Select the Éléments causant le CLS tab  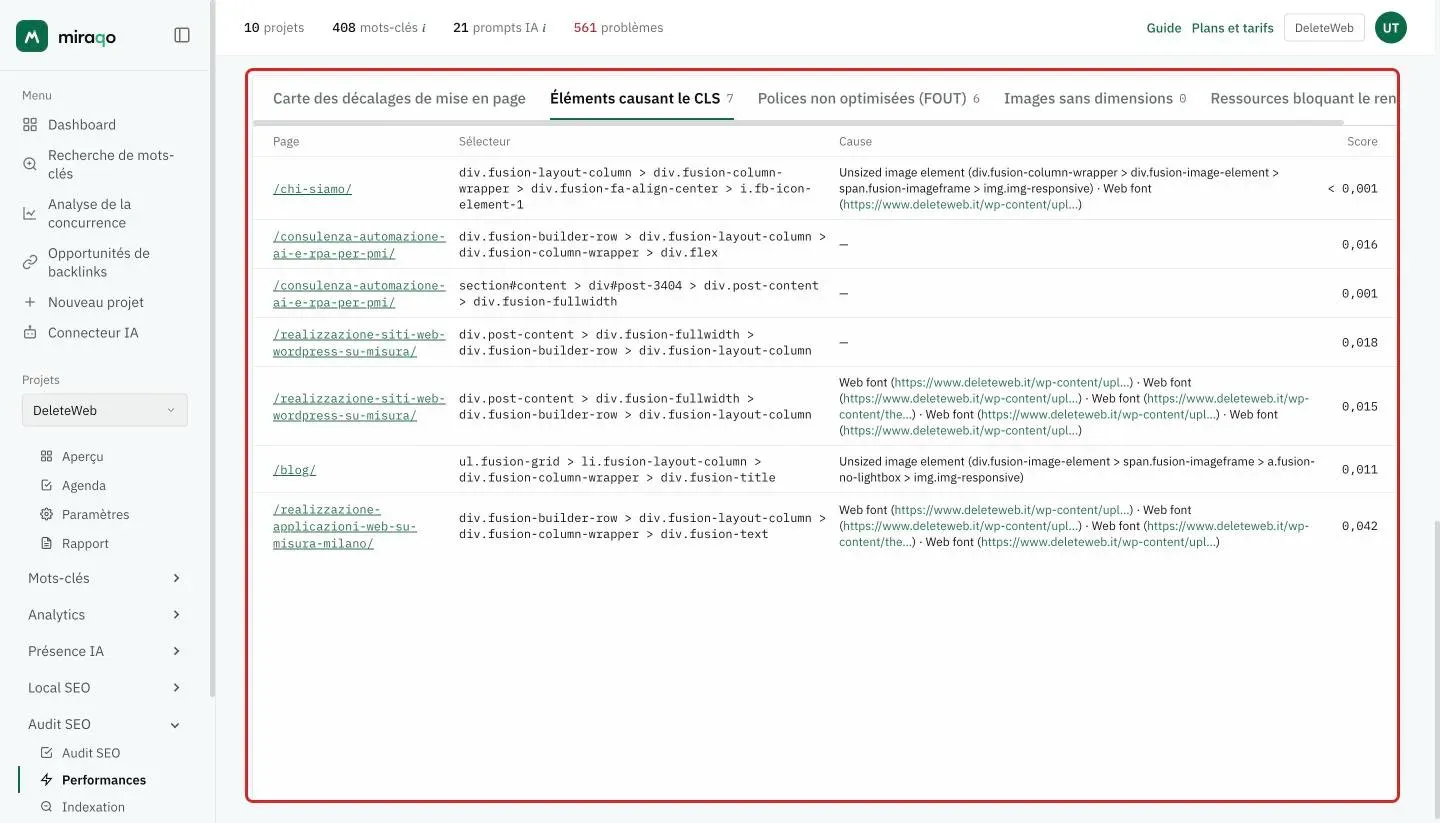[x=642, y=98]
